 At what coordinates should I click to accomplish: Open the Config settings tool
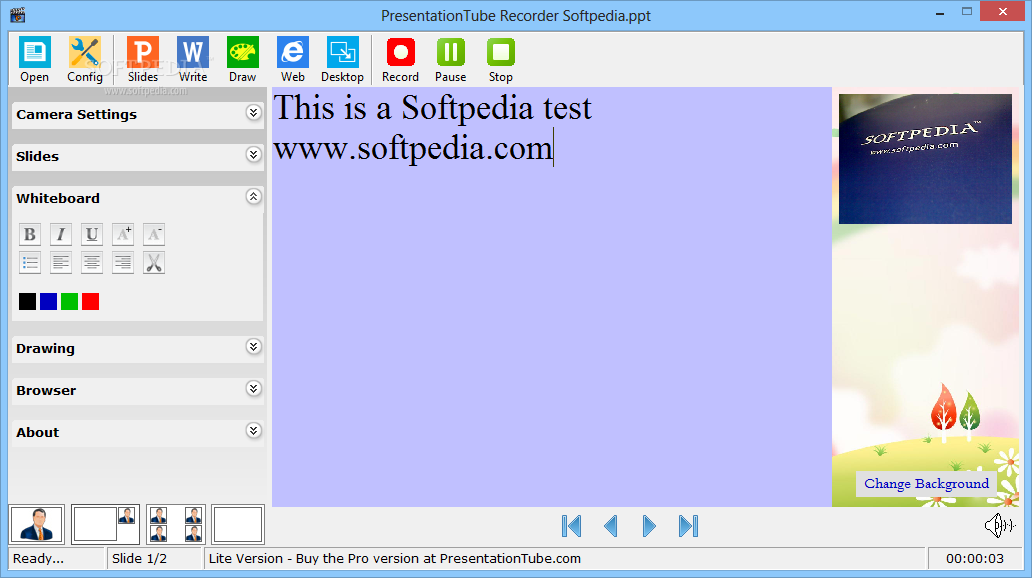point(85,59)
